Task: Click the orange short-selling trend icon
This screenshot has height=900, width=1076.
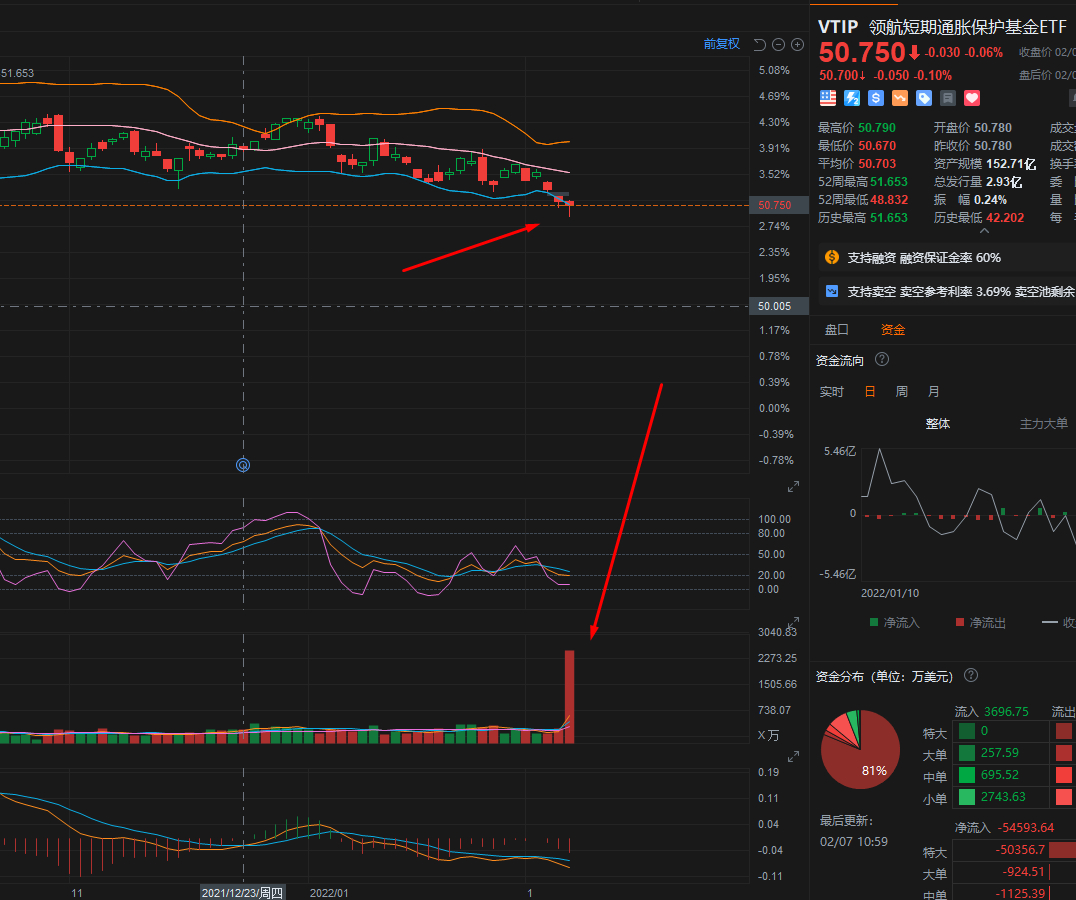Action: tap(900, 98)
